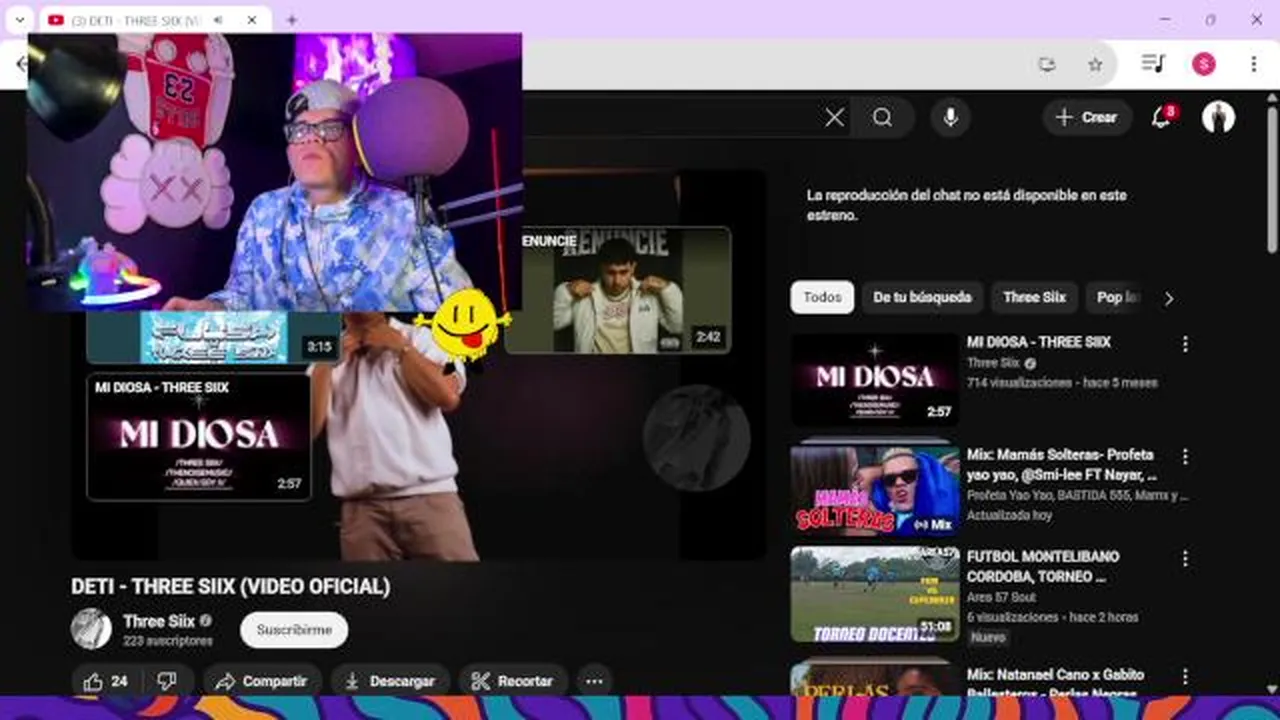This screenshot has width=1280, height=720.
Task: Open MI DIOSA end screen card
Action: tap(199, 437)
